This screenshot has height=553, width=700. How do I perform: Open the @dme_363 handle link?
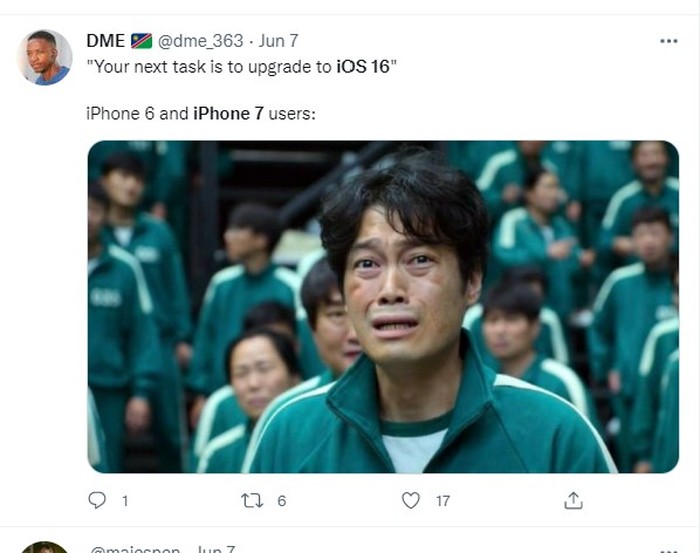tap(200, 41)
